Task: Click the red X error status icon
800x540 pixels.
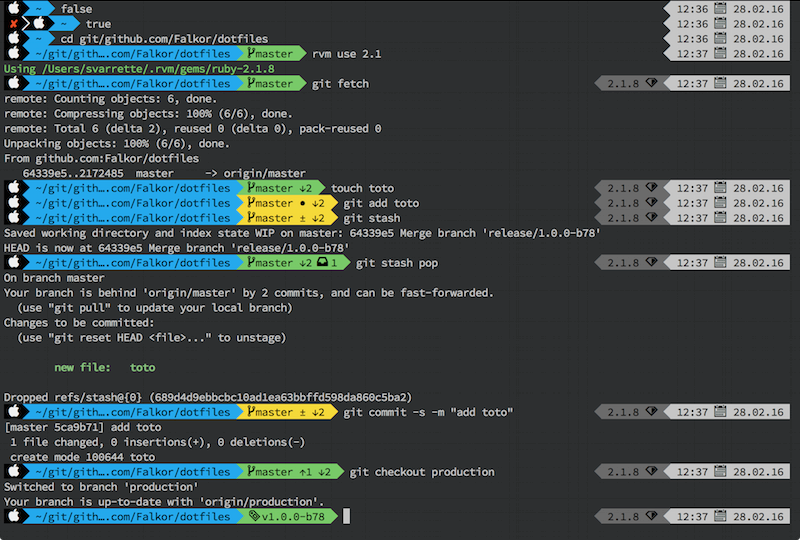Action: click(x=14, y=23)
